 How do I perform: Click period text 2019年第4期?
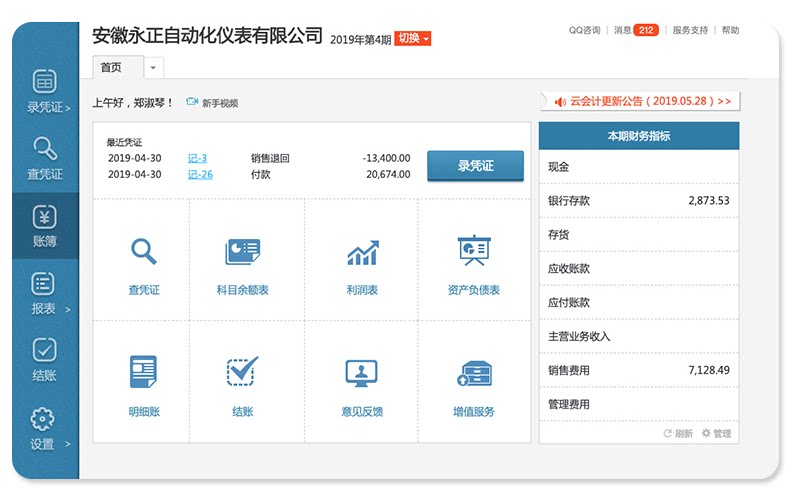coord(361,39)
